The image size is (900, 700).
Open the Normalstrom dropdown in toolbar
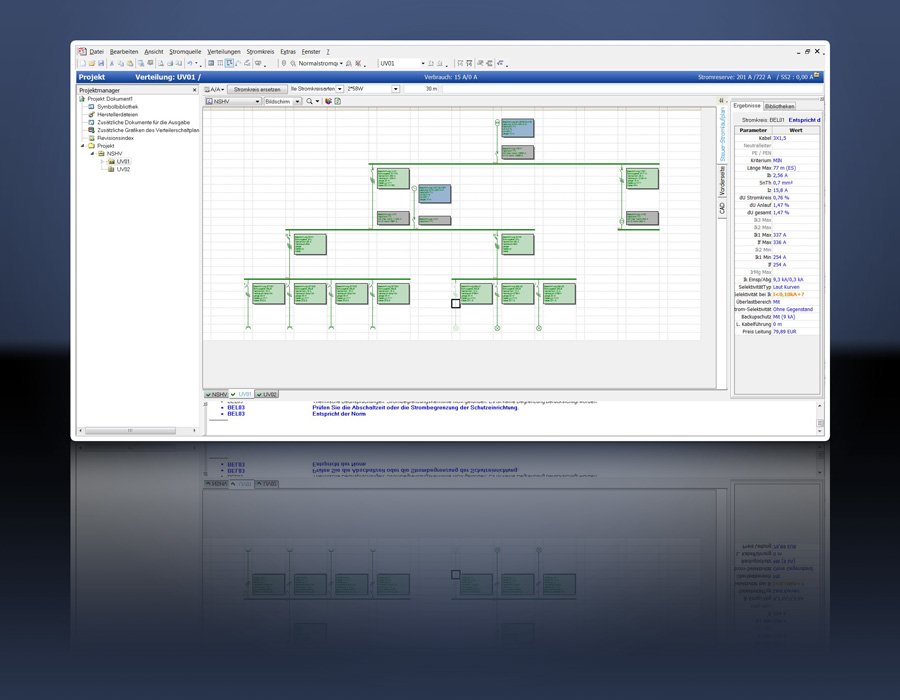[x=341, y=64]
